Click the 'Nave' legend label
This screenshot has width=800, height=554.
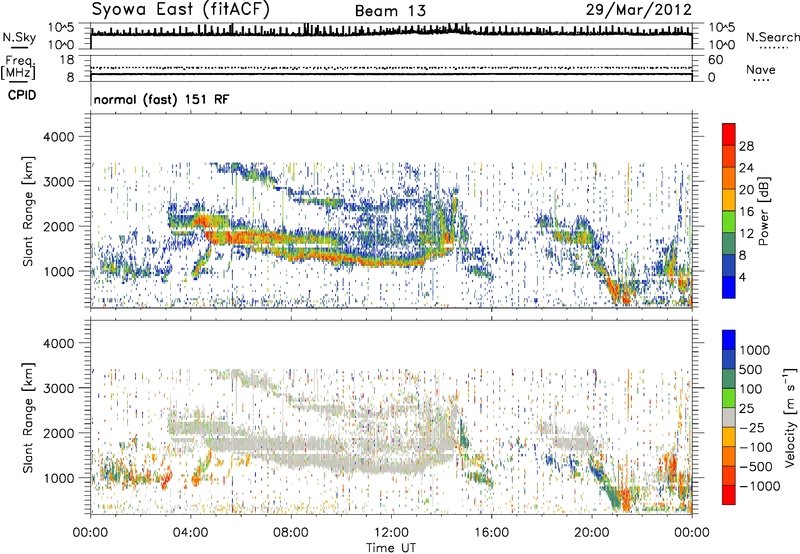pyautogui.click(x=761, y=69)
